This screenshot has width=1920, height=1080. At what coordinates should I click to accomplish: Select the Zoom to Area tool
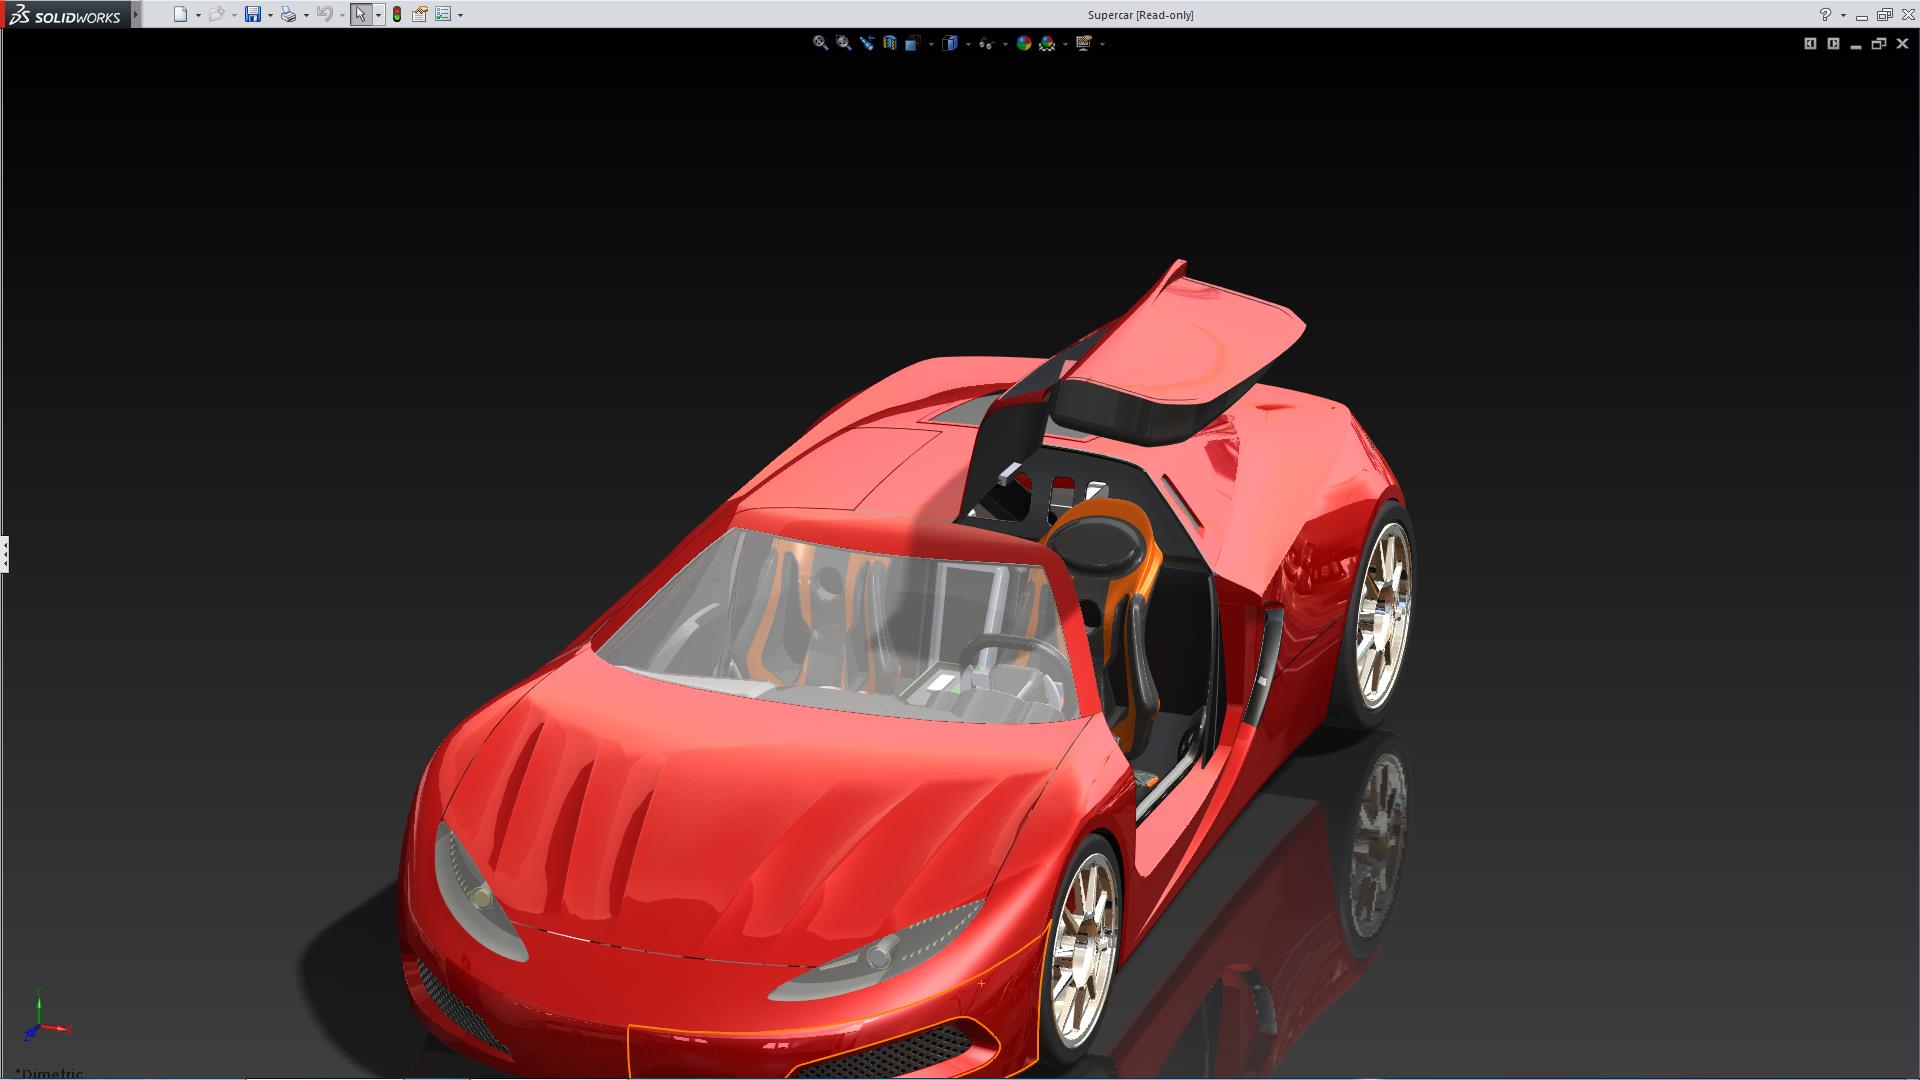click(x=843, y=43)
